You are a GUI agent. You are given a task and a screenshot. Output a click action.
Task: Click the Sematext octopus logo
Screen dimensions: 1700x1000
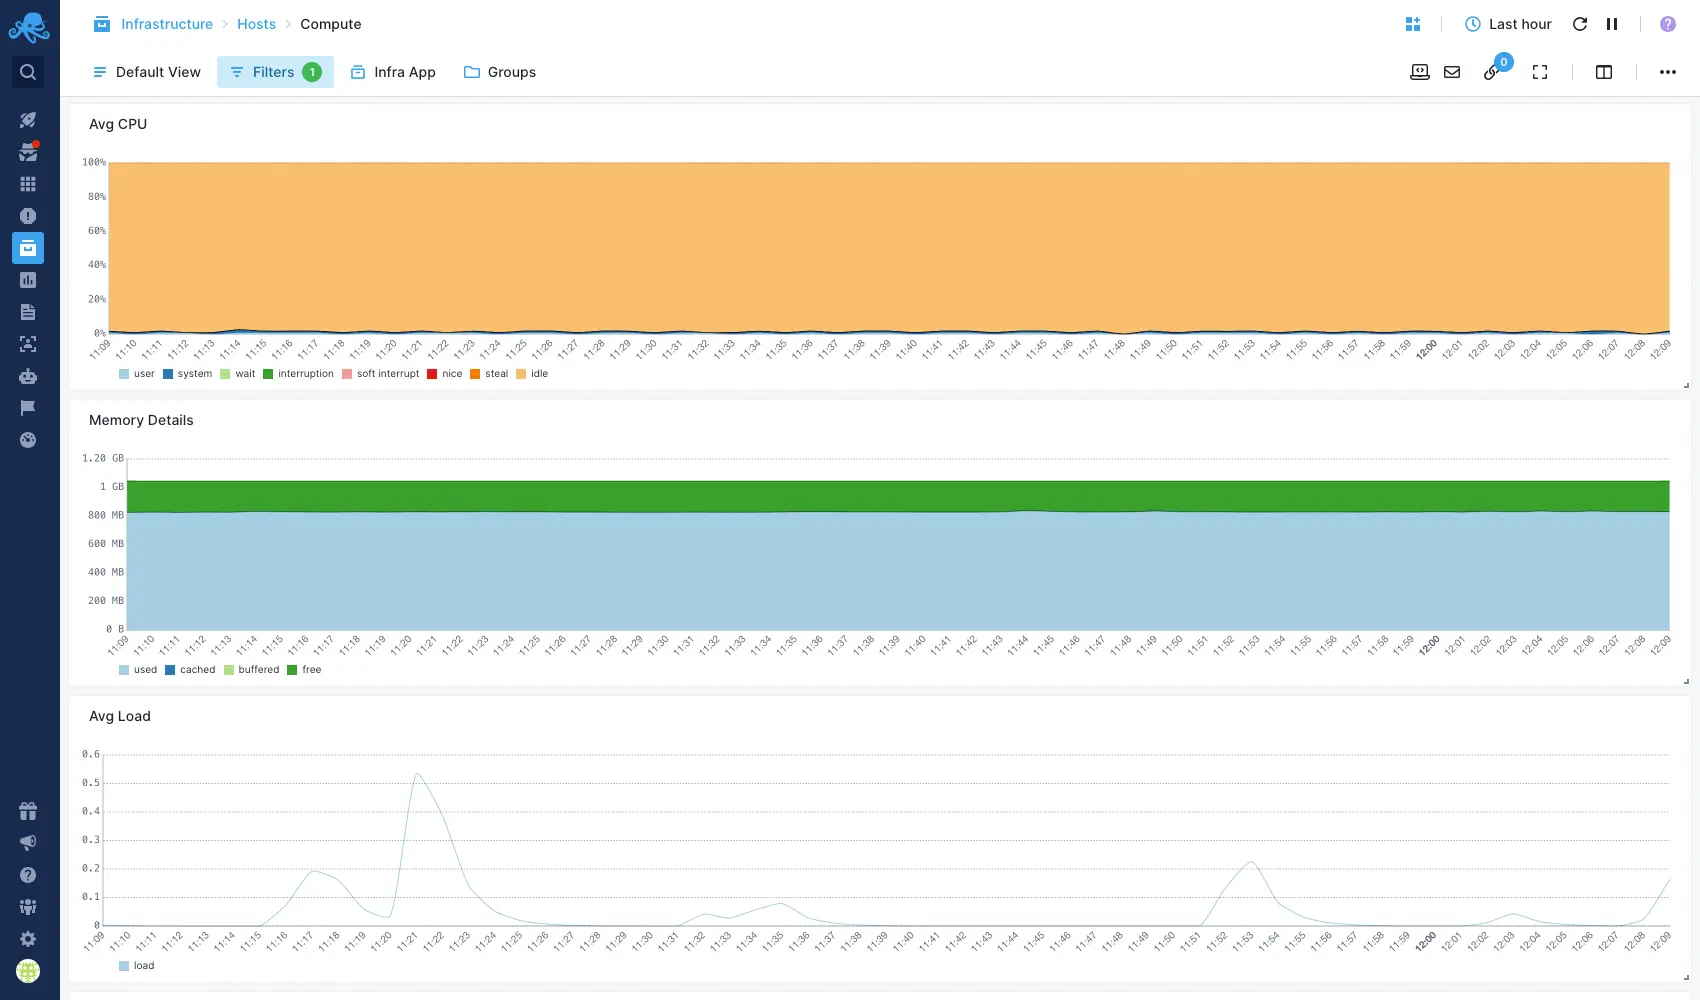tap(29, 27)
